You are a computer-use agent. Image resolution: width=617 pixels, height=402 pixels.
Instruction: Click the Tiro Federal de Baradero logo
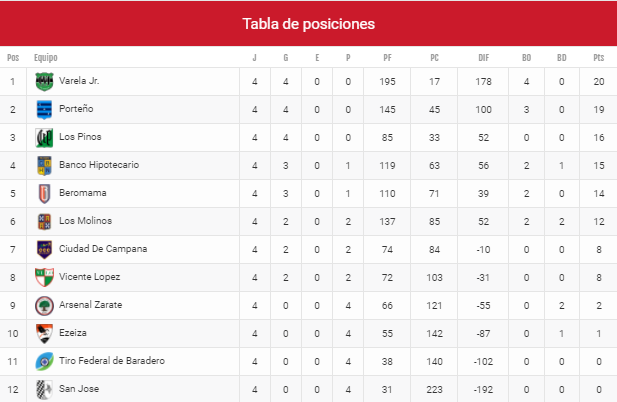click(x=44, y=361)
